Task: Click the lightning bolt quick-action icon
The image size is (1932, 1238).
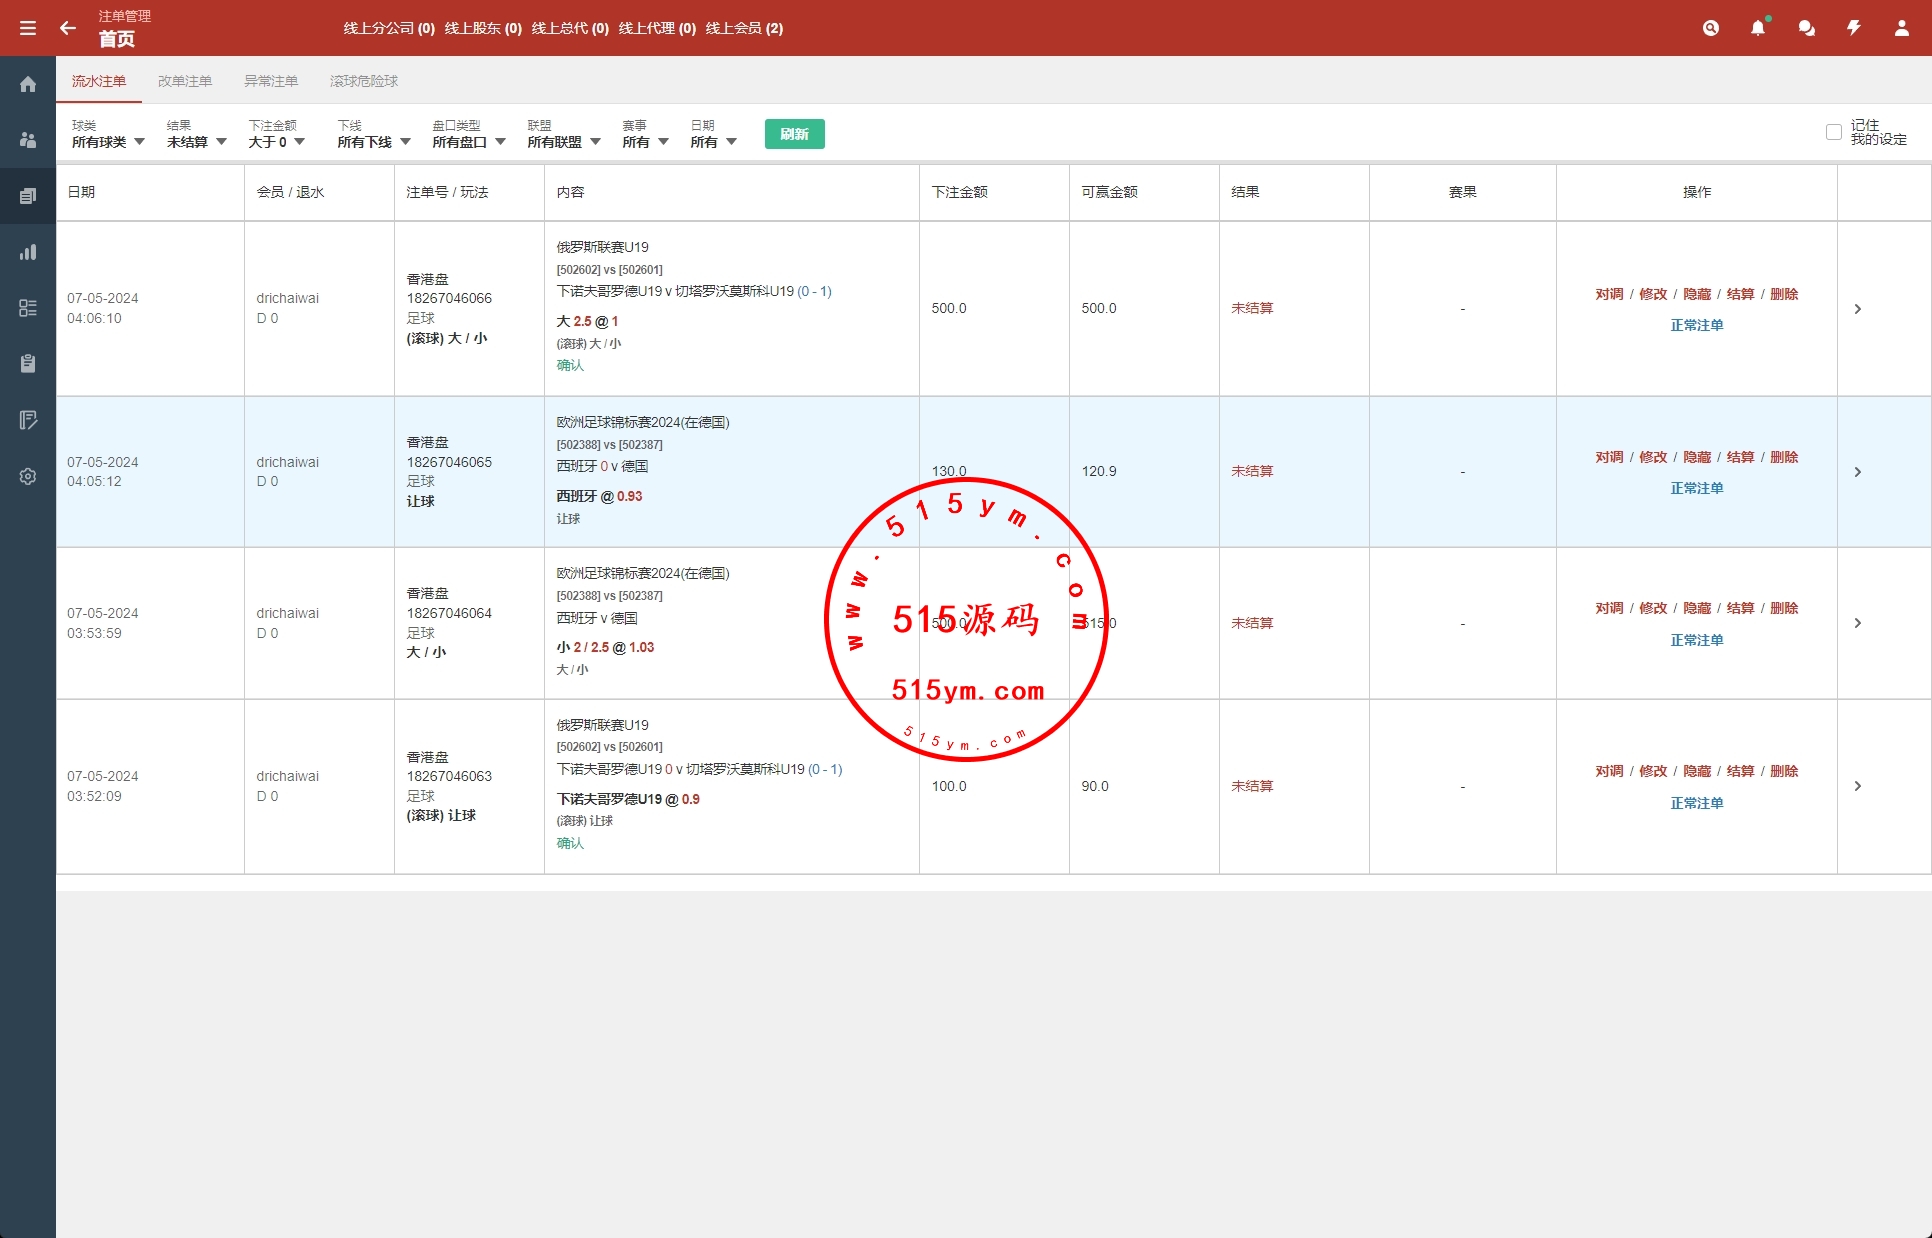Action: click(x=1854, y=28)
